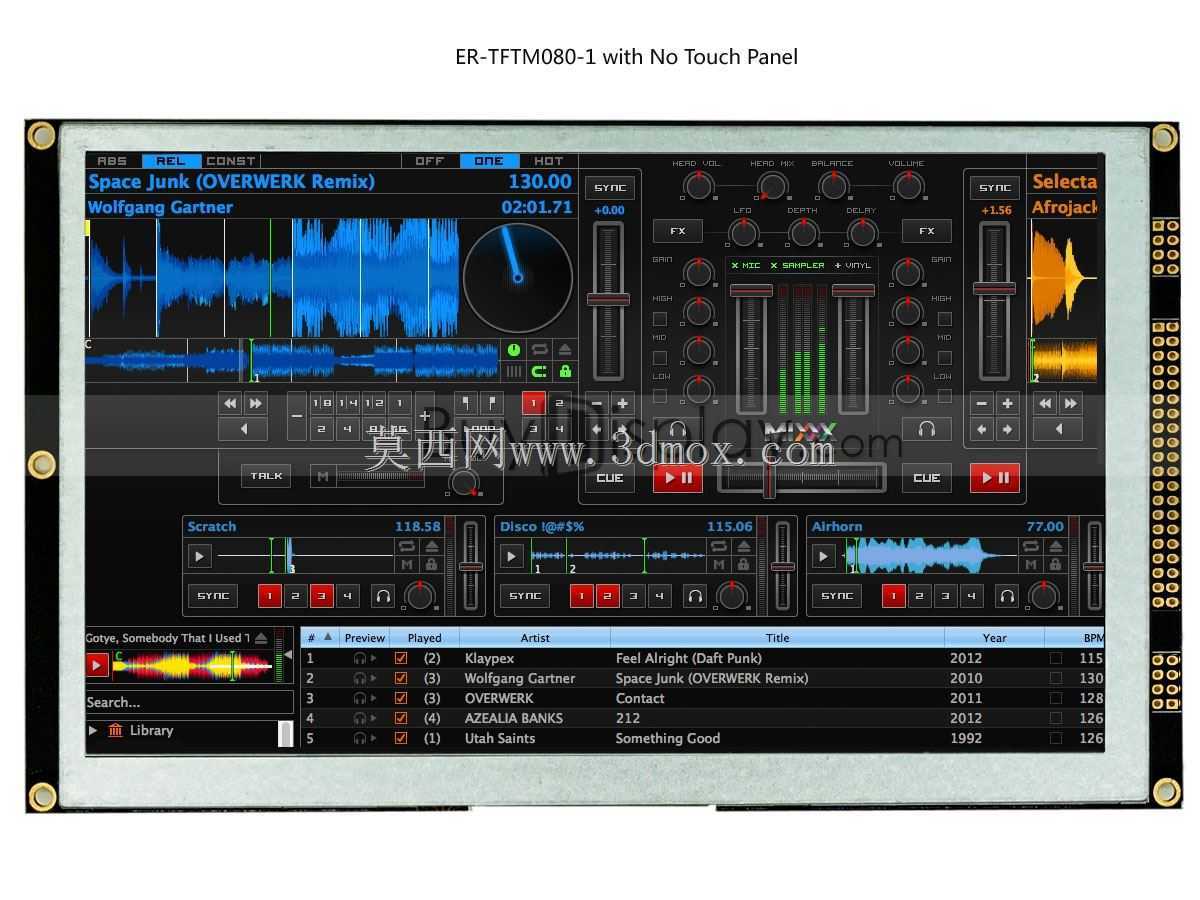Click the beat grid bars icon left of the green loop icon
This screenshot has height=900, width=1200.
(x=513, y=371)
